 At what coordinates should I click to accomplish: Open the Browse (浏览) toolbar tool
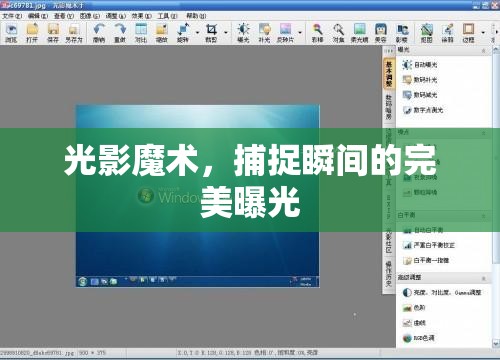pyautogui.click(x=11, y=33)
